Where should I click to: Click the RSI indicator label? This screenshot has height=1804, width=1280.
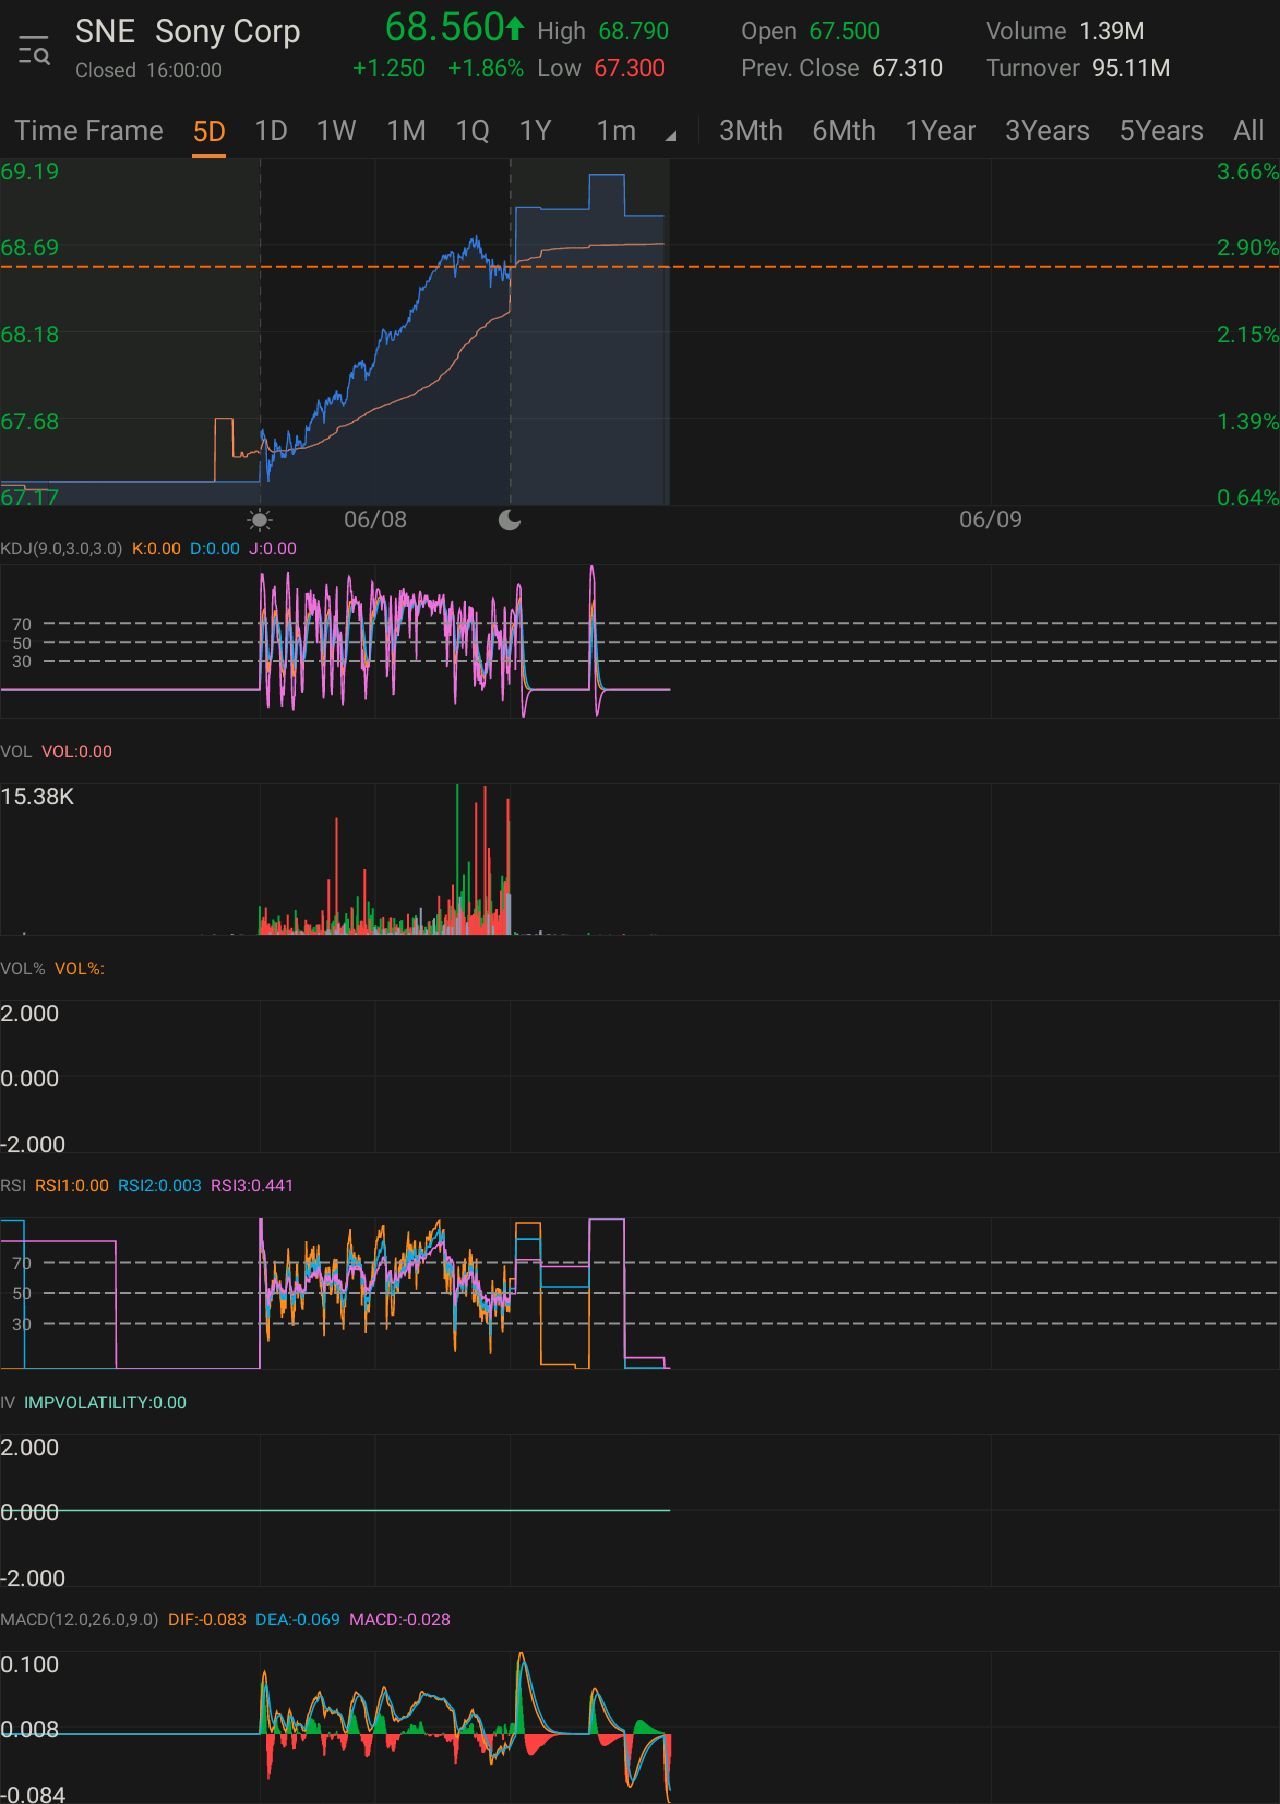coord(13,1185)
